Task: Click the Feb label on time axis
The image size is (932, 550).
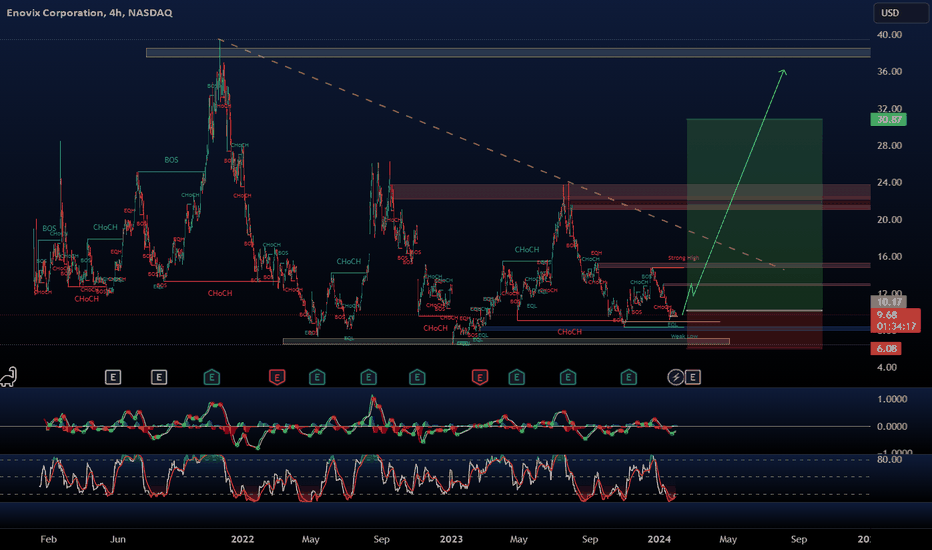Action: (x=49, y=539)
